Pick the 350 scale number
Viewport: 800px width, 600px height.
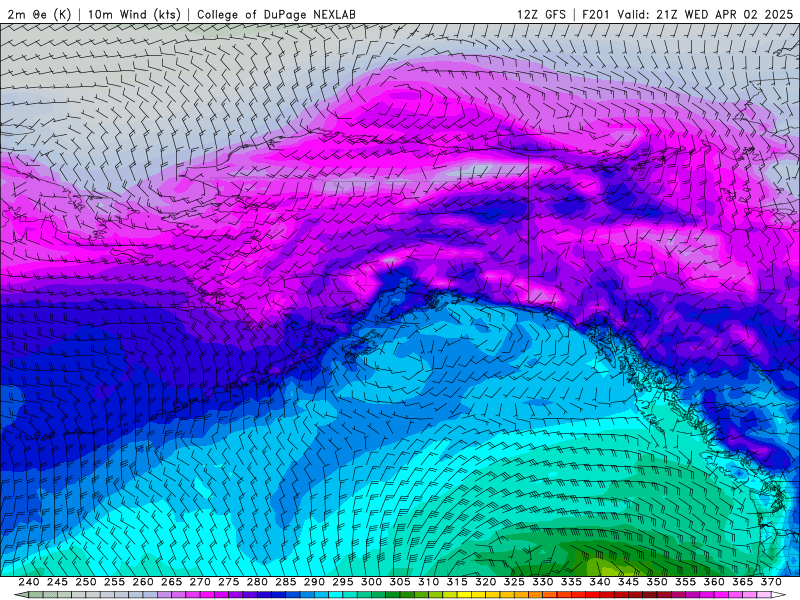click(x=657, y=582)
